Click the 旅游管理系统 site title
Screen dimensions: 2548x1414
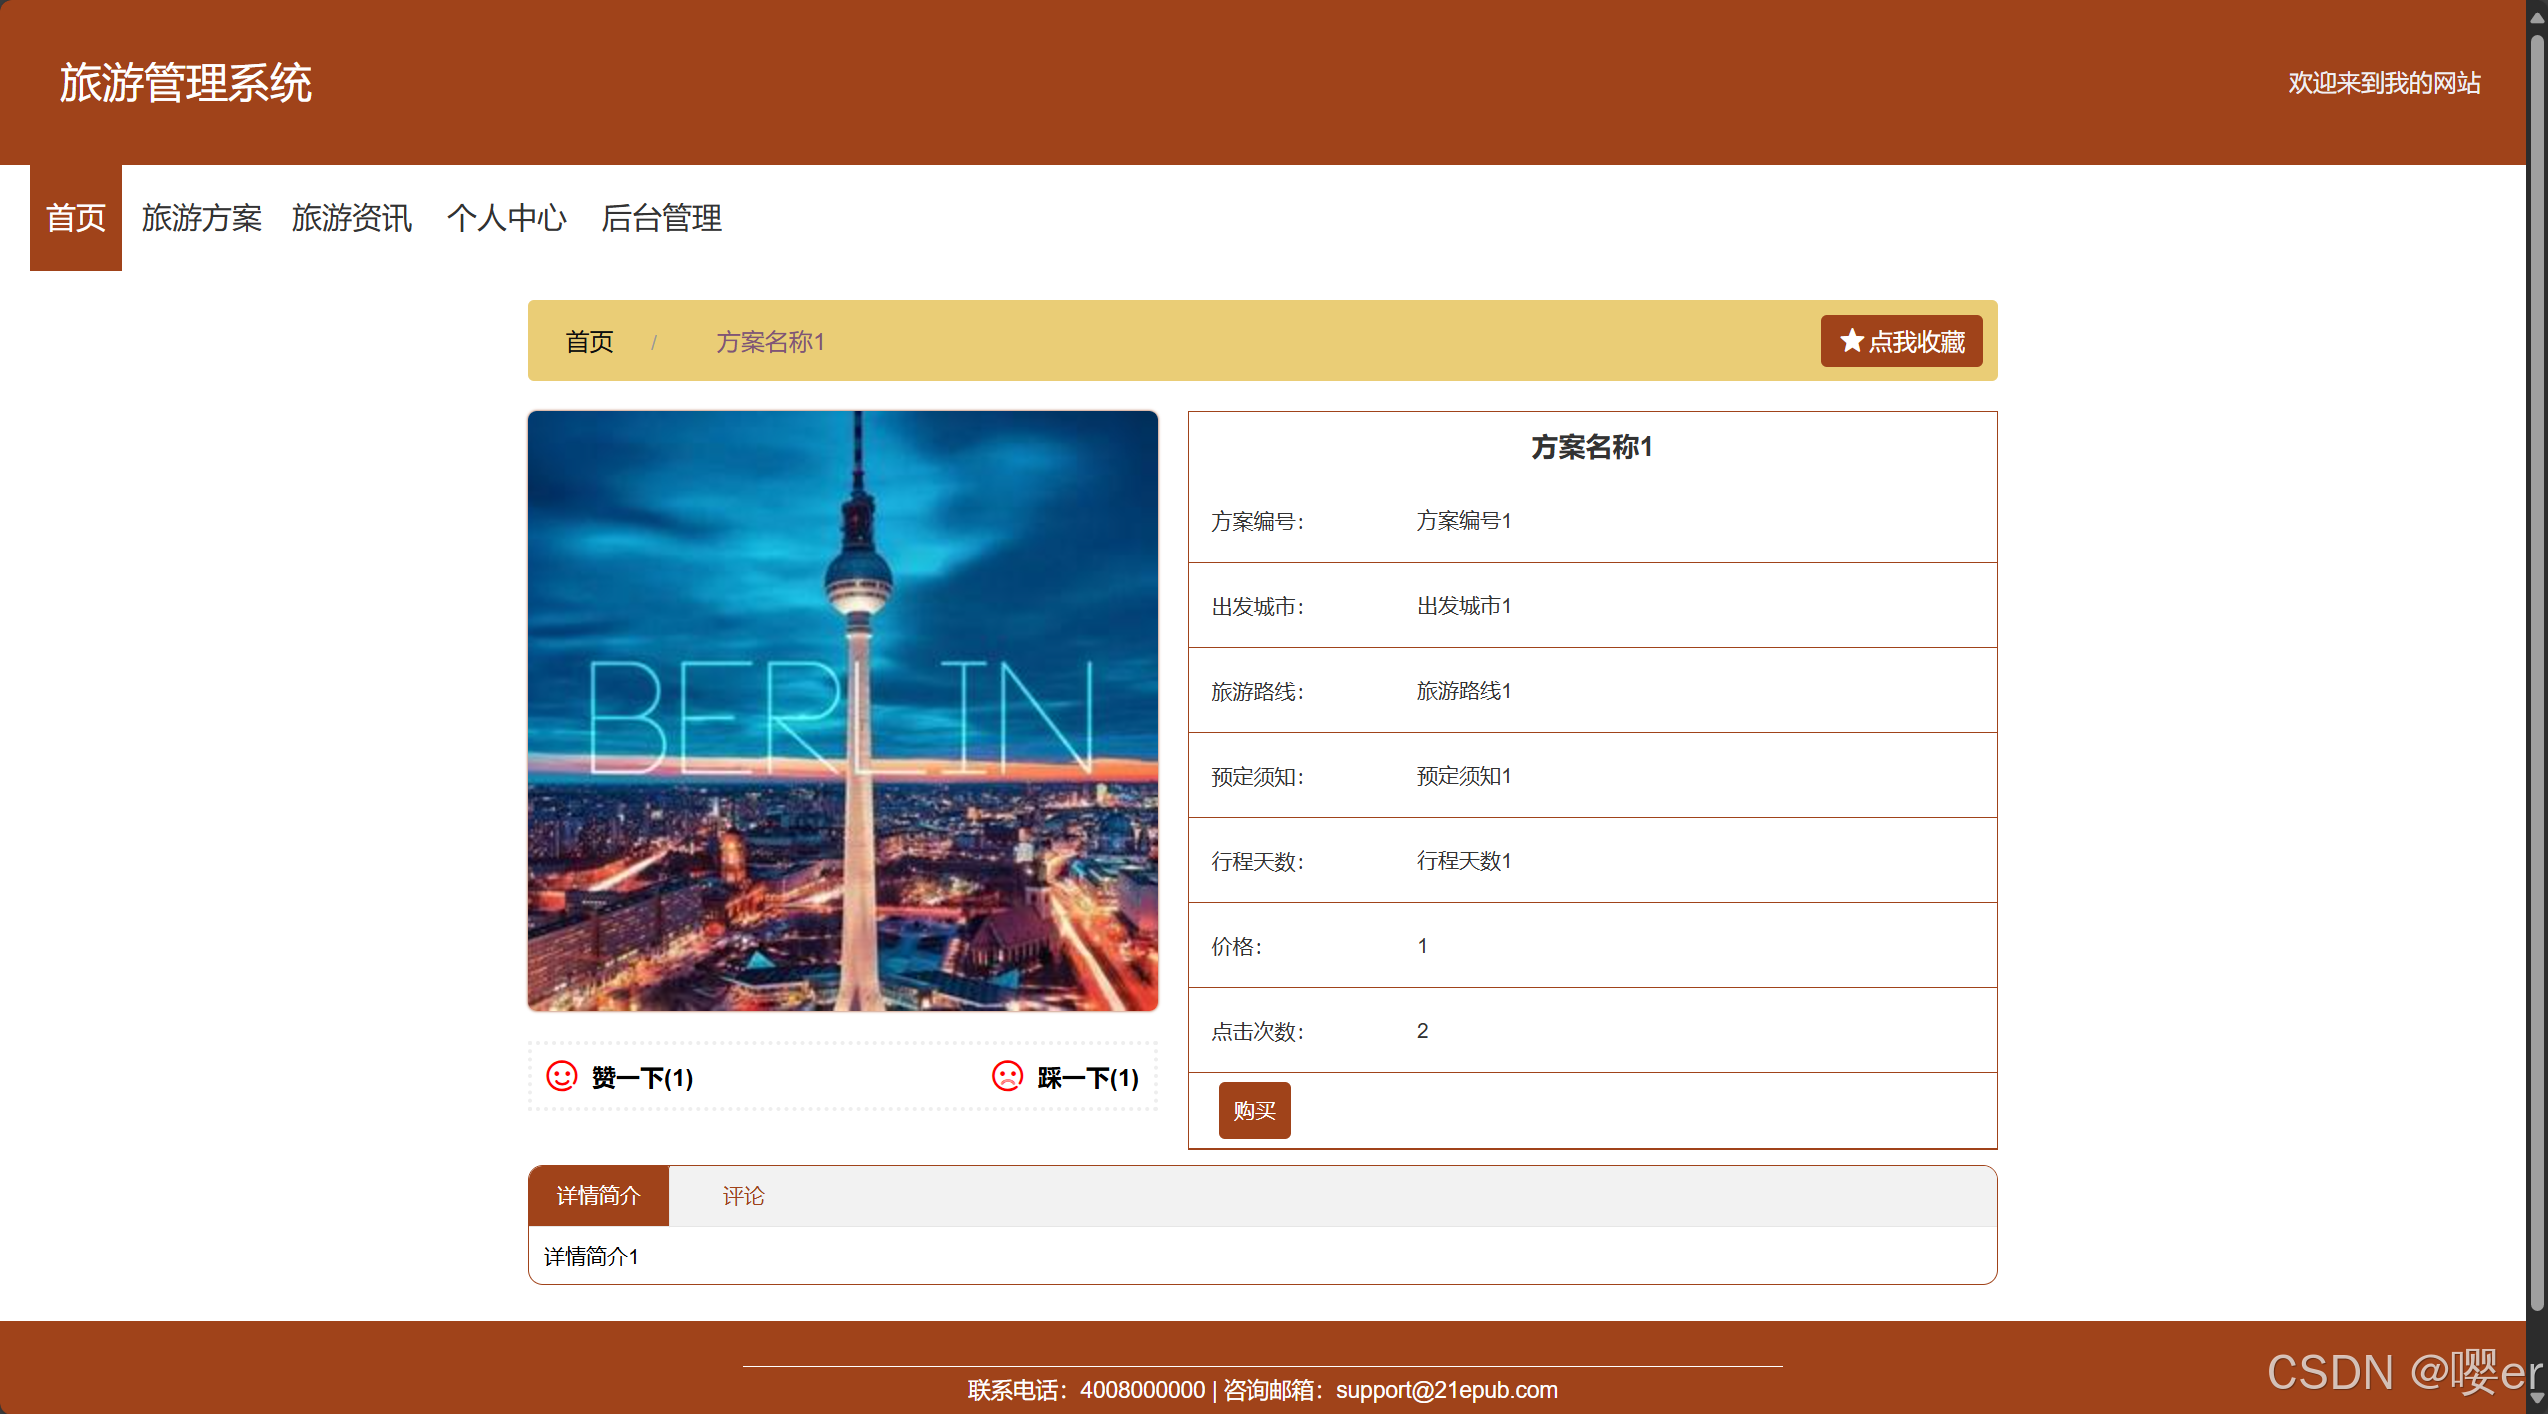click(186, 83)
